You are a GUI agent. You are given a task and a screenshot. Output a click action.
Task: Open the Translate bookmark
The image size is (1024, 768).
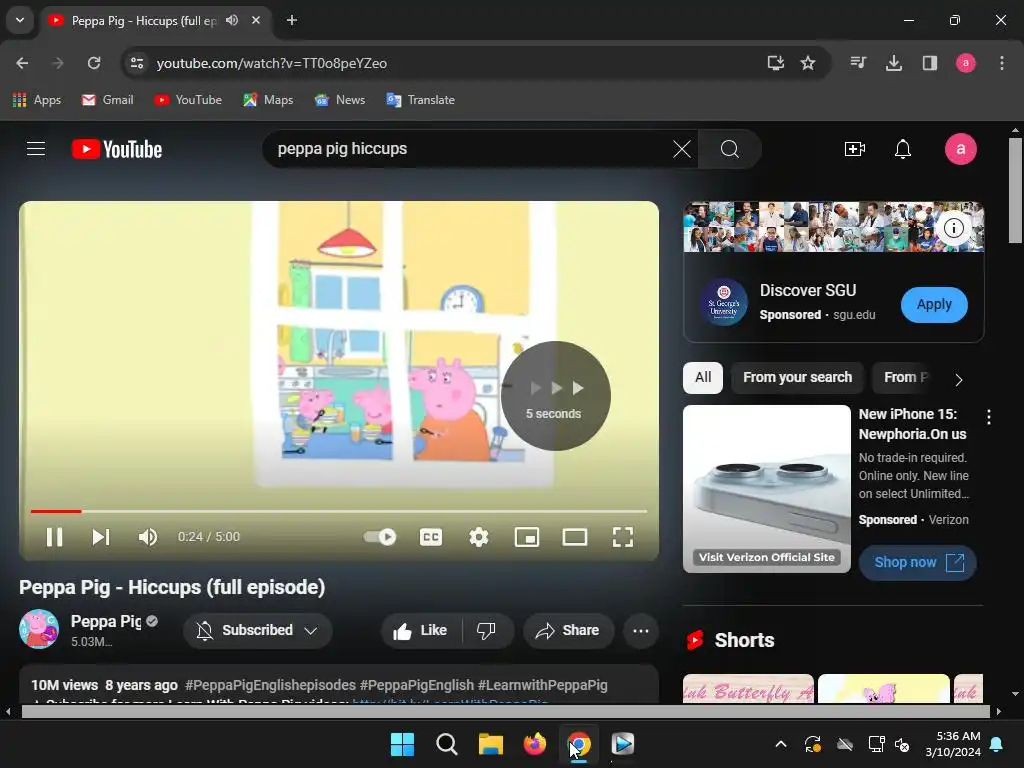tap(421, 100)
